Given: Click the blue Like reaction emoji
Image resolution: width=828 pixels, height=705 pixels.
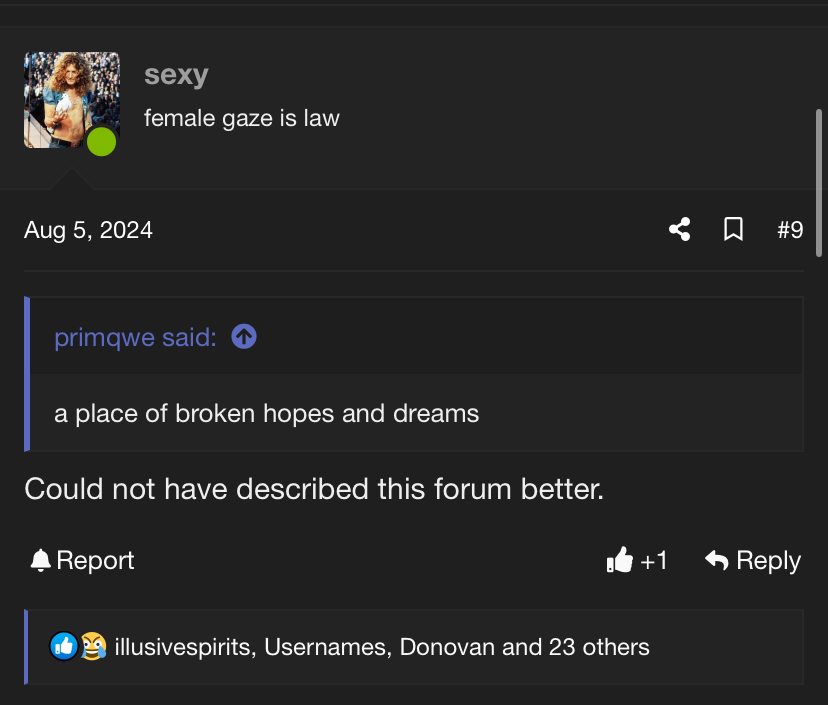Looking at the screenshot, I should 64,646.
